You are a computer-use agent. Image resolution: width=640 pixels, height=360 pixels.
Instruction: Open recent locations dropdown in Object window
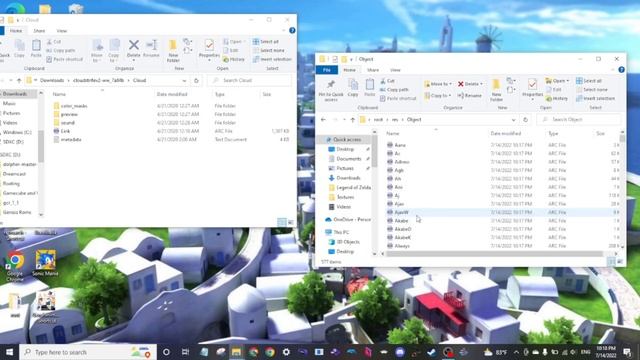[x=344, y=120]
